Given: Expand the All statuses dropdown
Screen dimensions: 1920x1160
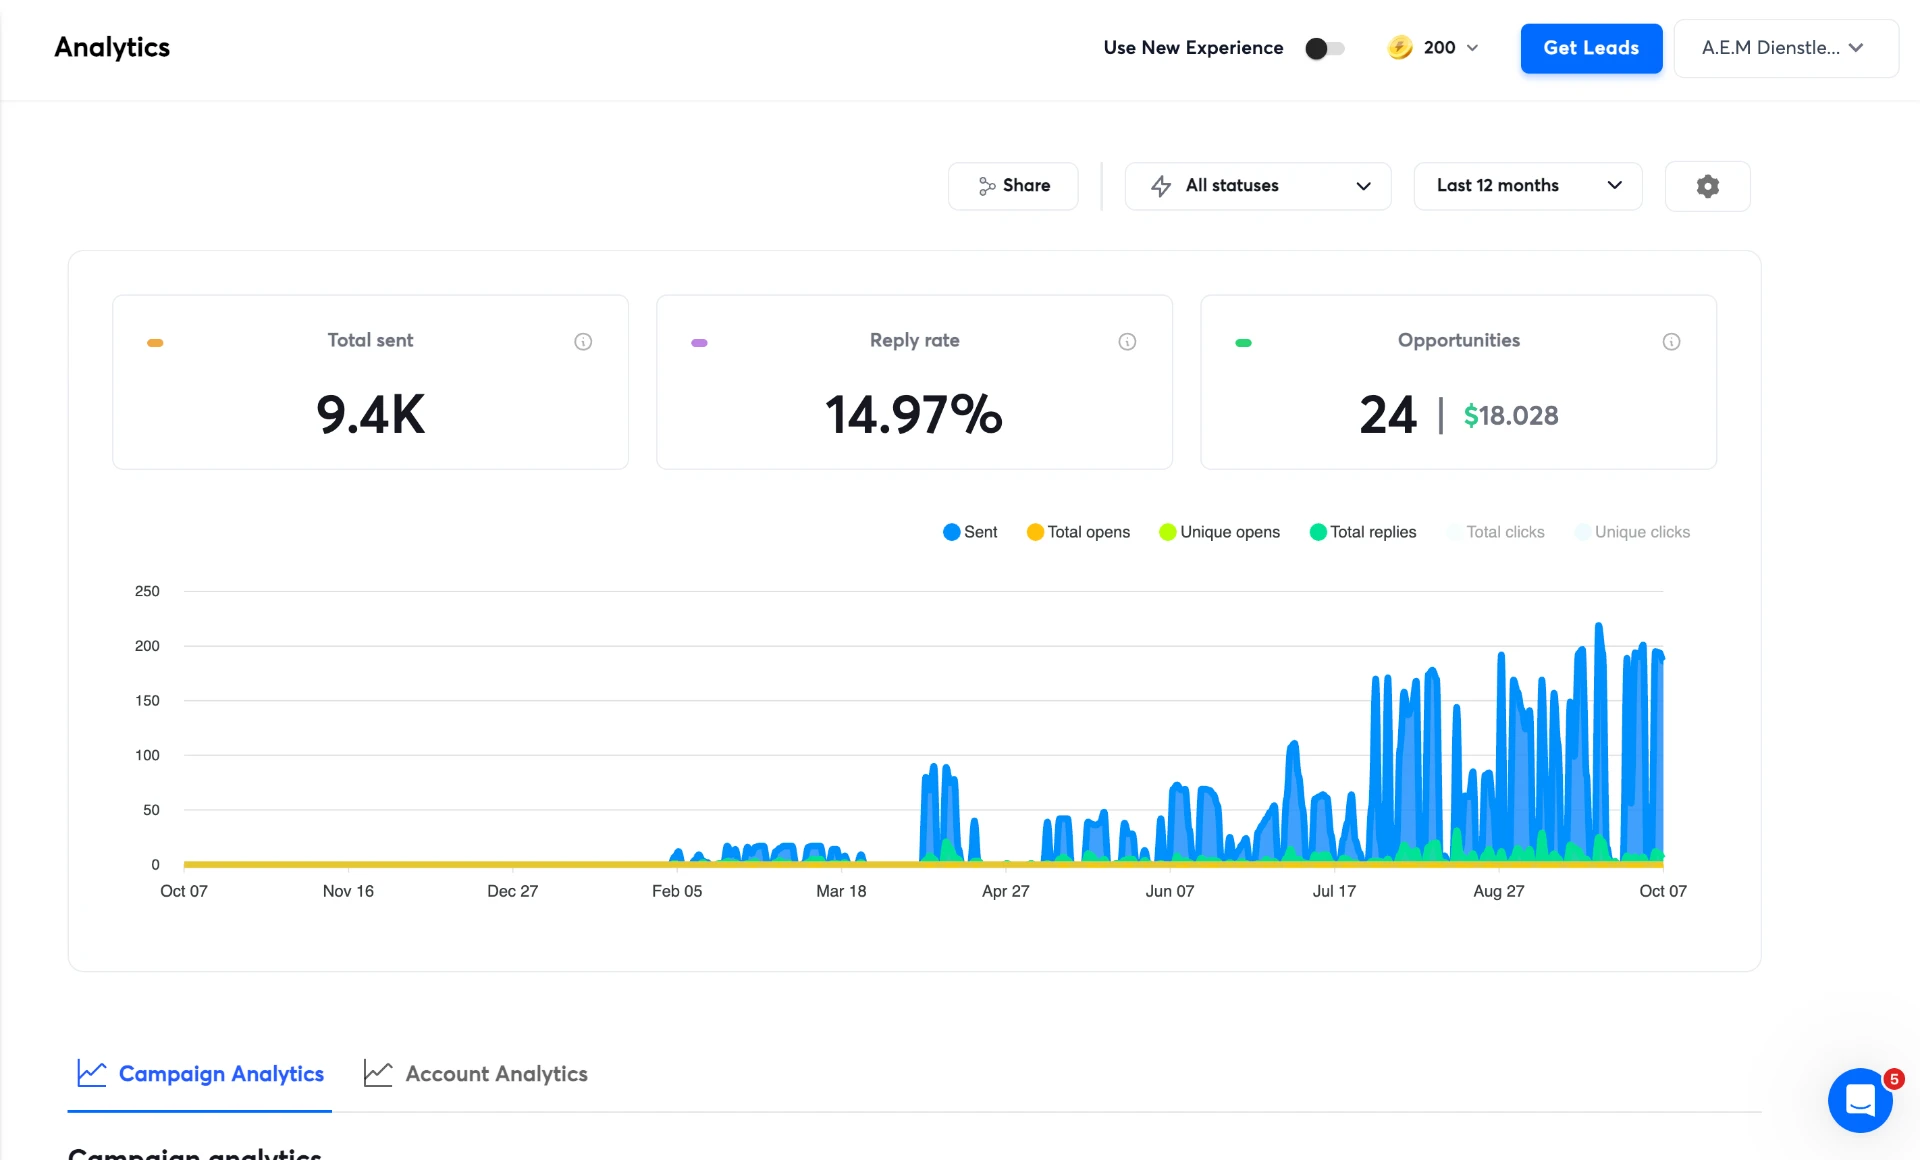Looking at the screenshot, I should [1258, 186].
